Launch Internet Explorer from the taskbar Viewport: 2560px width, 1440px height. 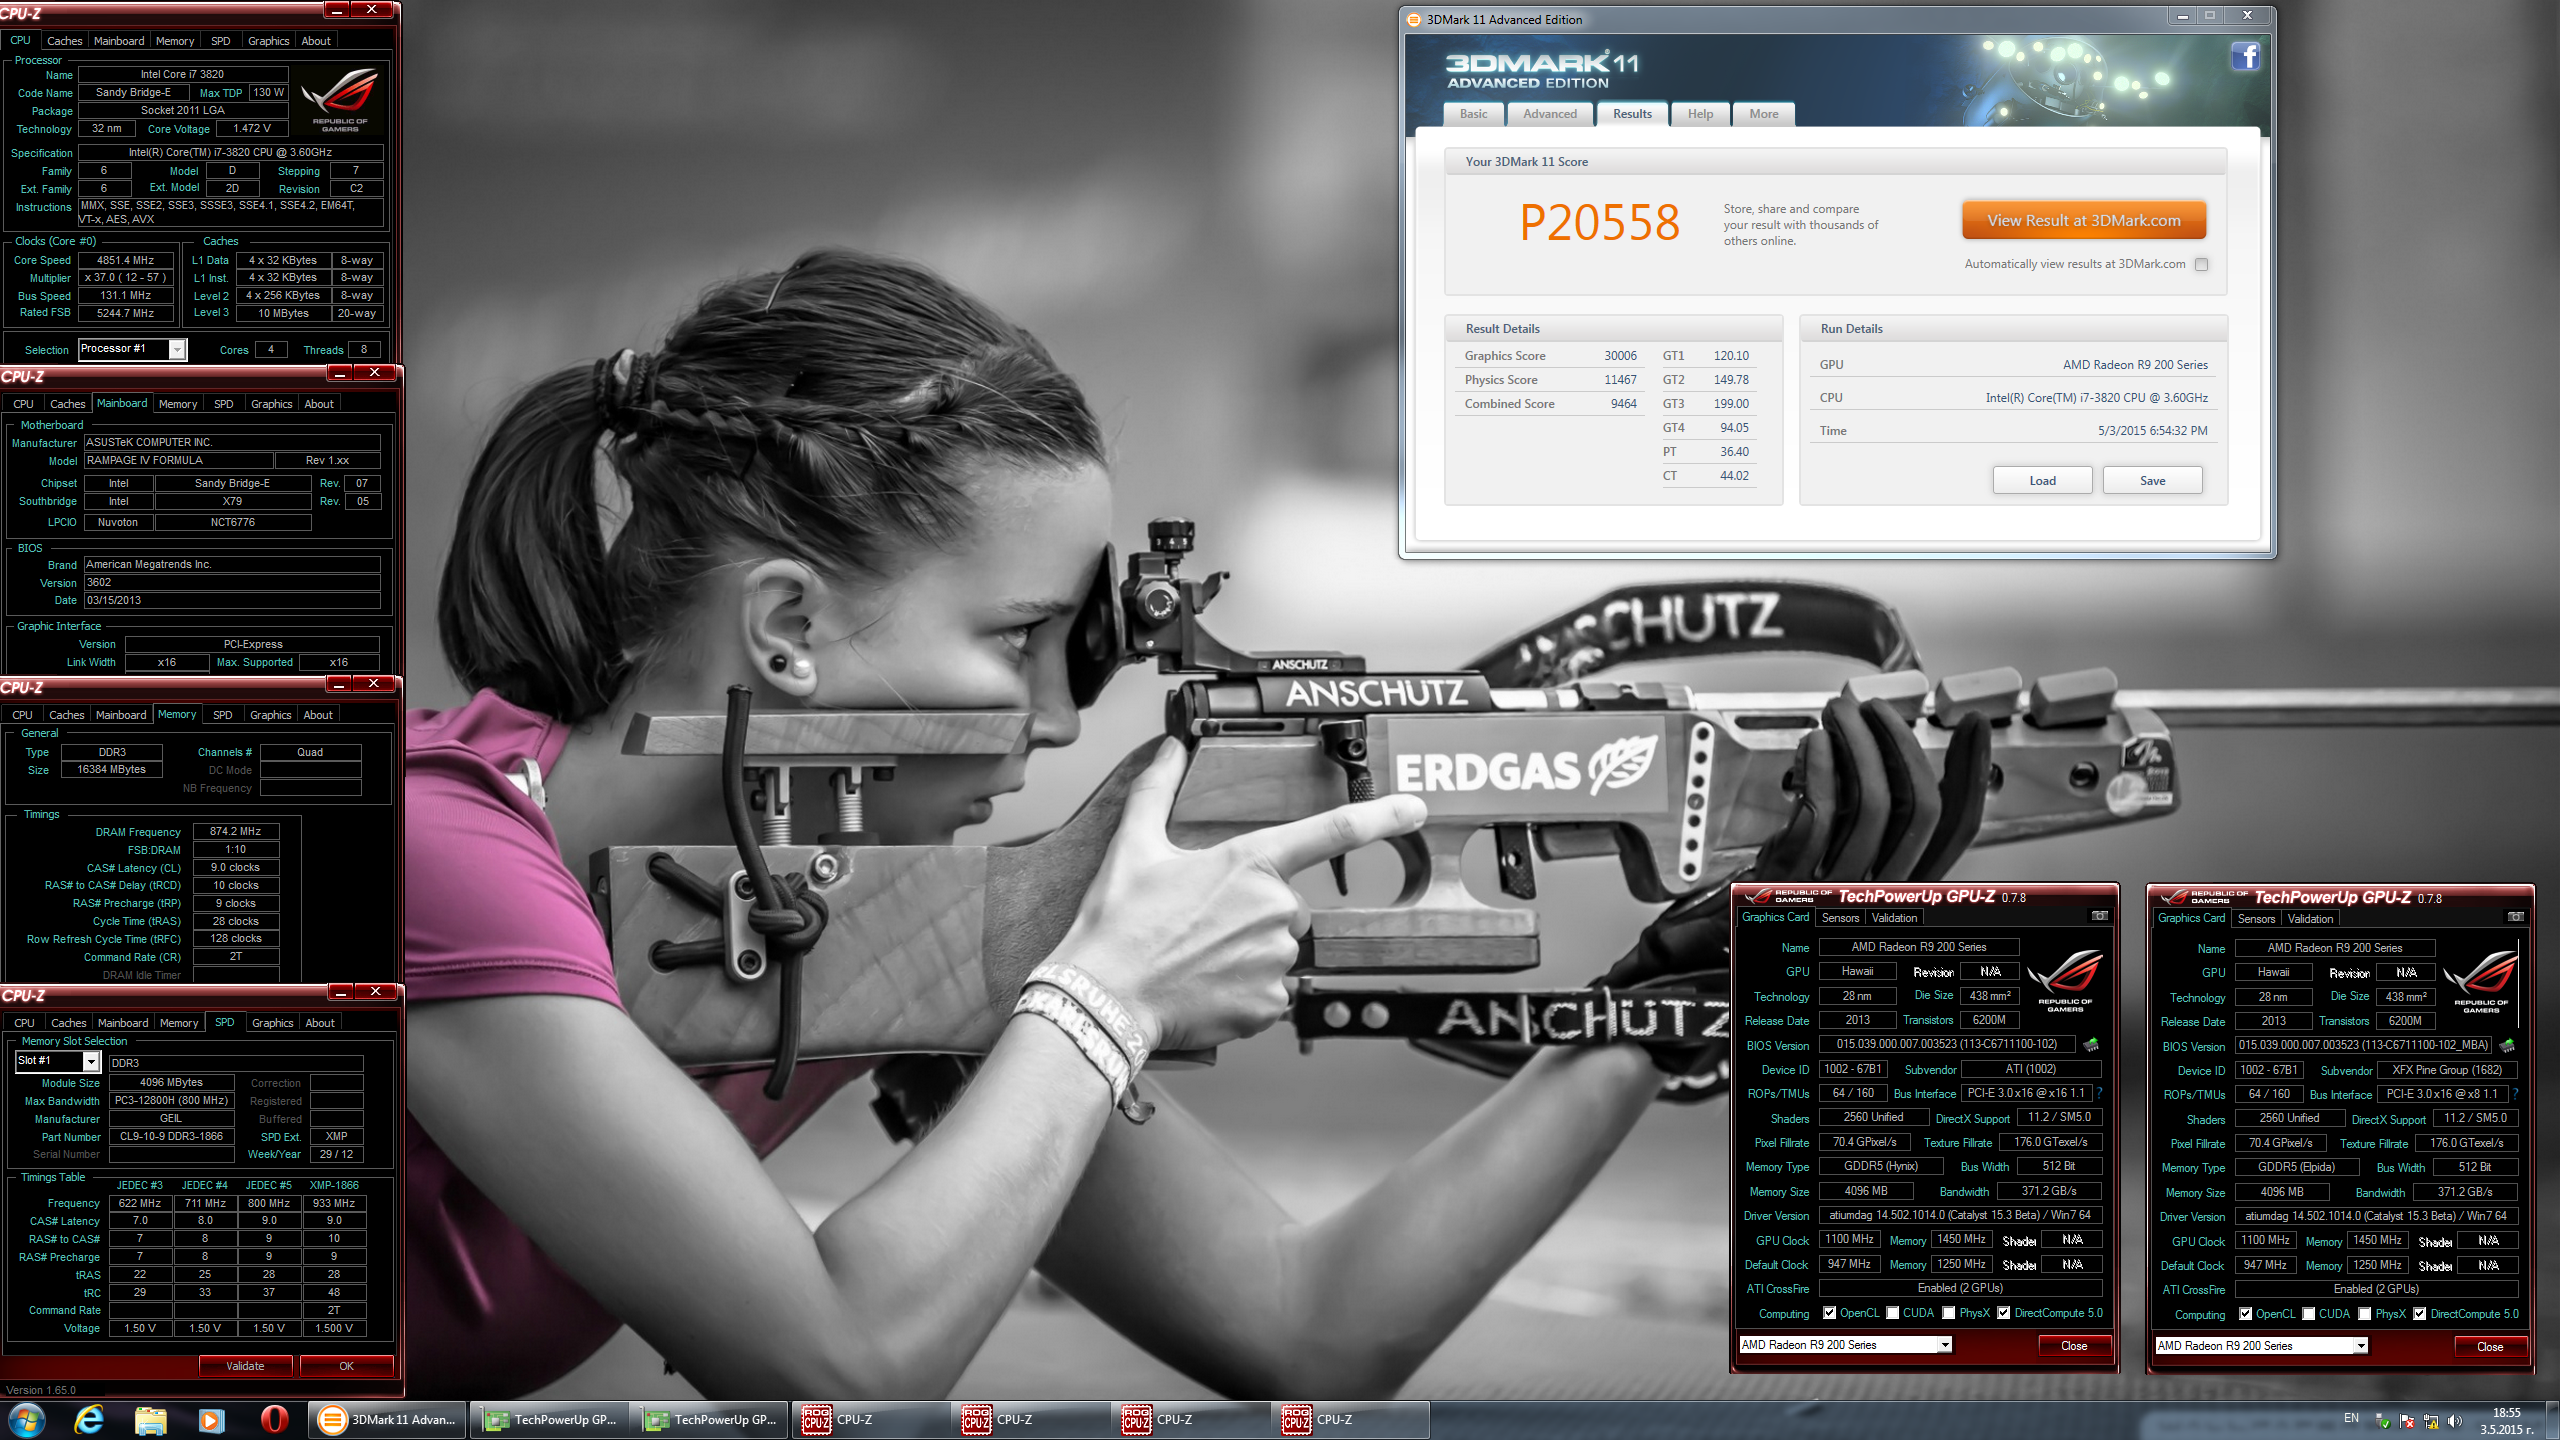[89, 1420]
